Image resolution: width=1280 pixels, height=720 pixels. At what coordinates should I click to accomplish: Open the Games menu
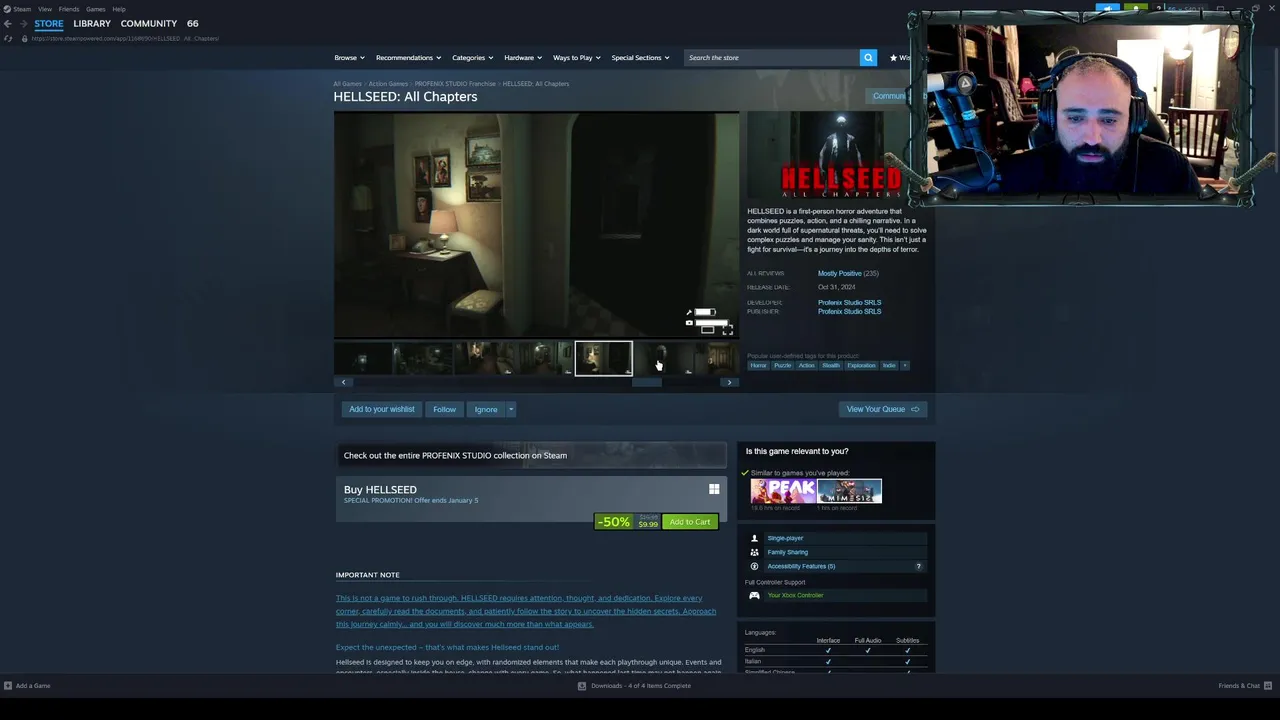(95, 9)
